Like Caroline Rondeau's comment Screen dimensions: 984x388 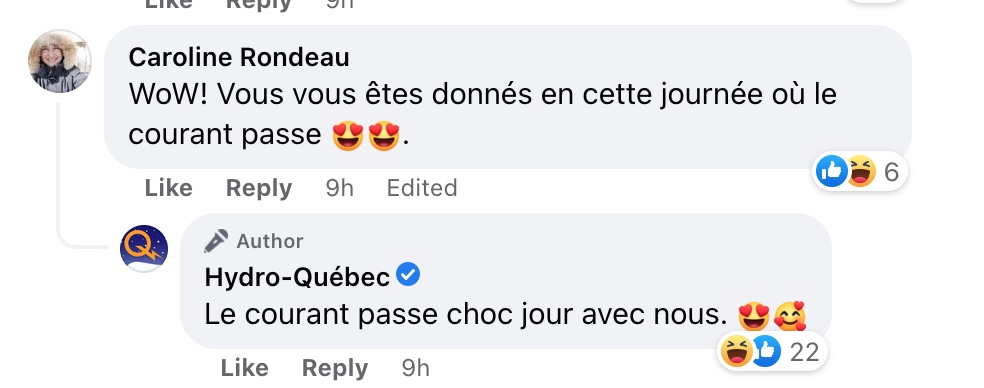(x=168, y=188)
